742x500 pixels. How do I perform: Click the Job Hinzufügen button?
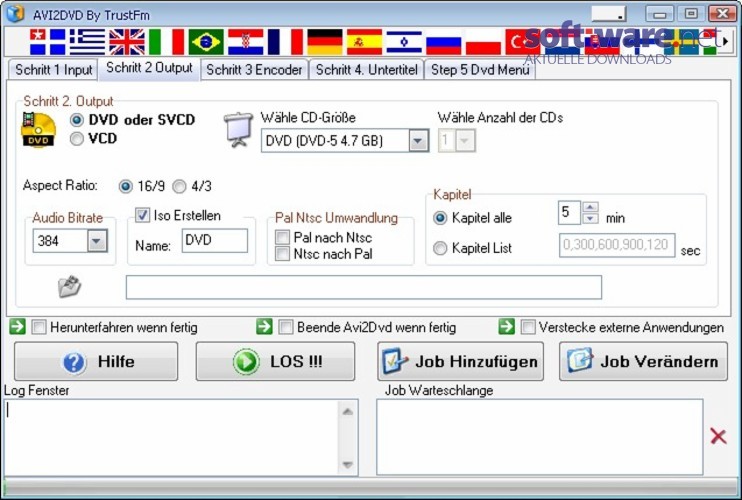460,361
